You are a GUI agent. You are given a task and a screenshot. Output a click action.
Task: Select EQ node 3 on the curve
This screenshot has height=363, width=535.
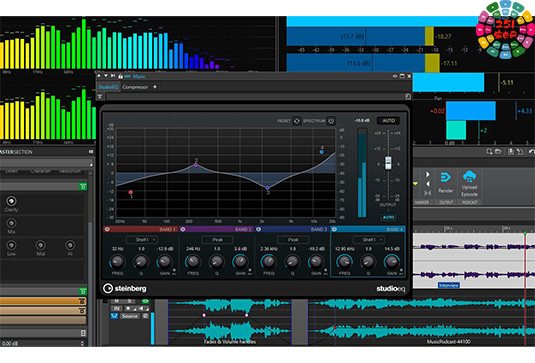click(x=268, y=188)
